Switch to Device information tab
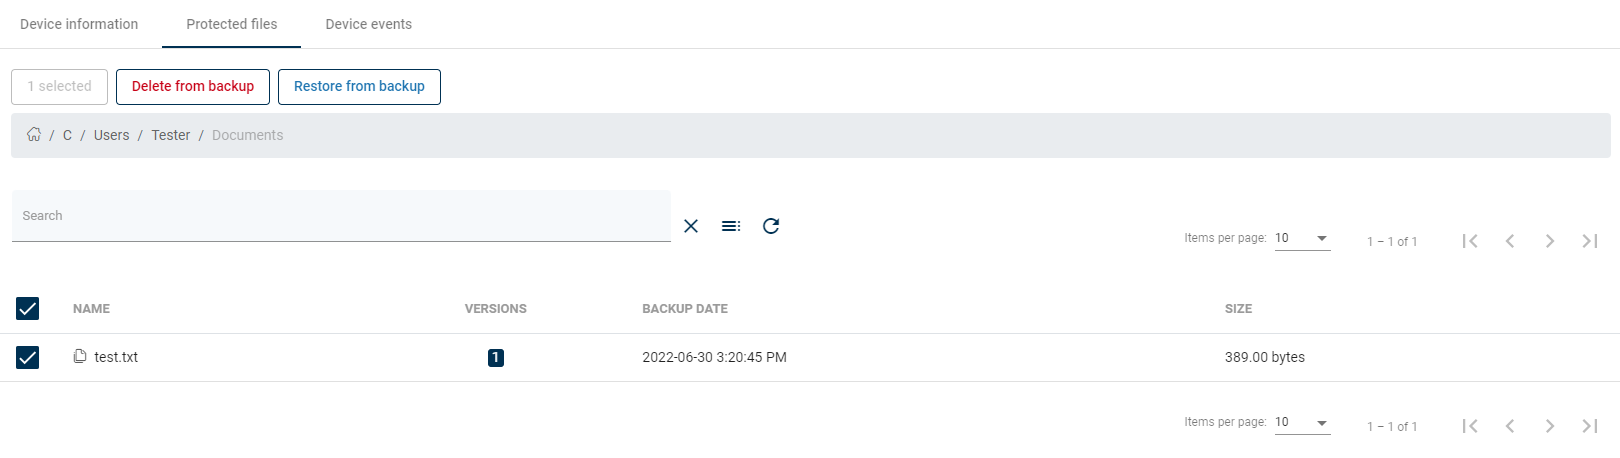Viewport: 1620px width, 458px height. click(79, 24)
